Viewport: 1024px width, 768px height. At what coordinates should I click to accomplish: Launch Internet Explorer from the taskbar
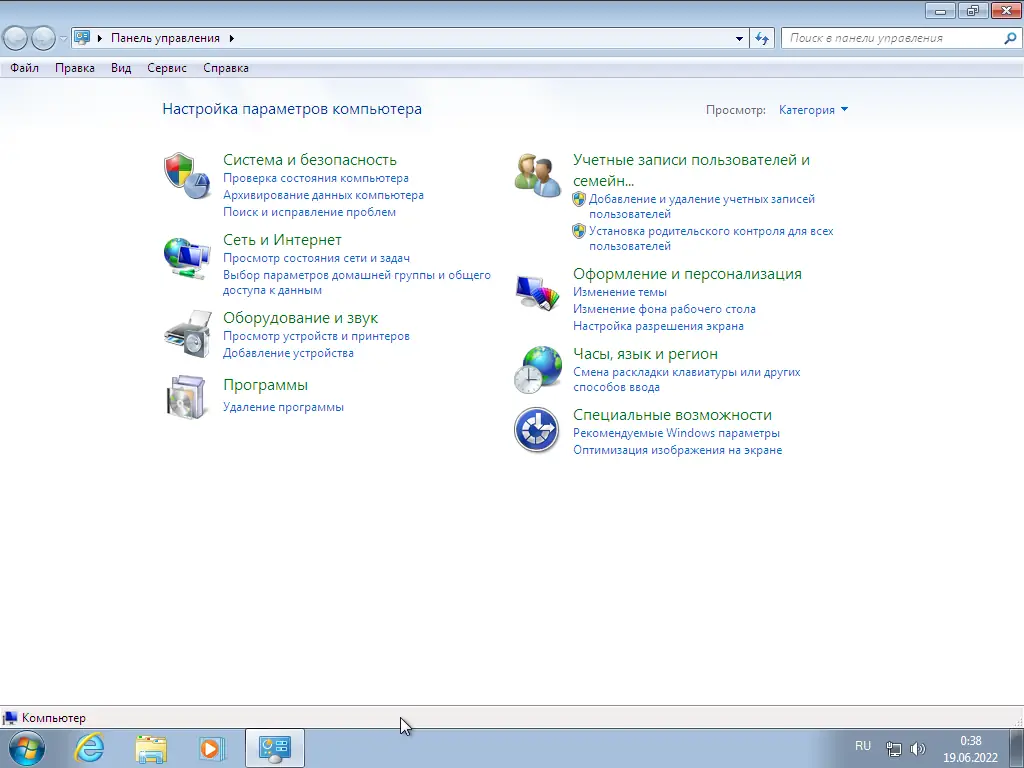89,748
